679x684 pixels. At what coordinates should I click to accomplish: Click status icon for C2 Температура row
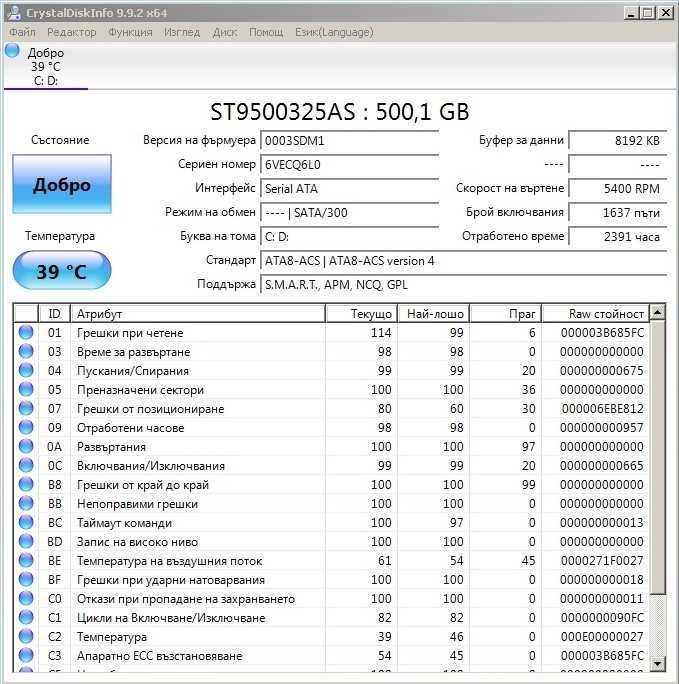tap(26, 636)
